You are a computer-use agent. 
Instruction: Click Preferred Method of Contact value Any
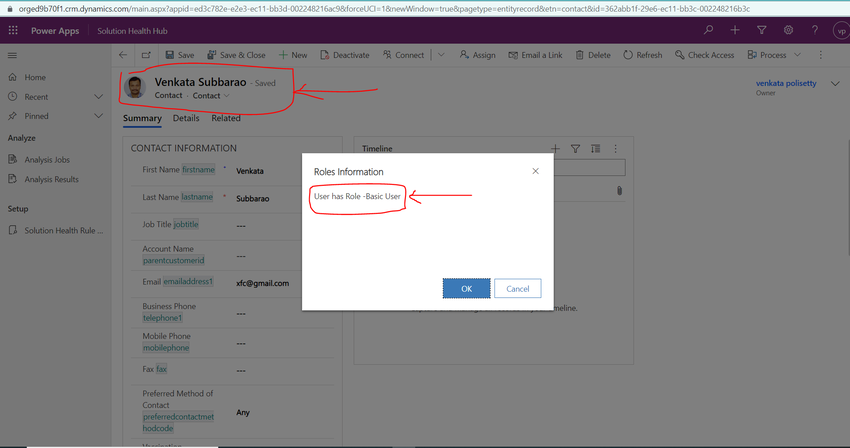[243, 412]
